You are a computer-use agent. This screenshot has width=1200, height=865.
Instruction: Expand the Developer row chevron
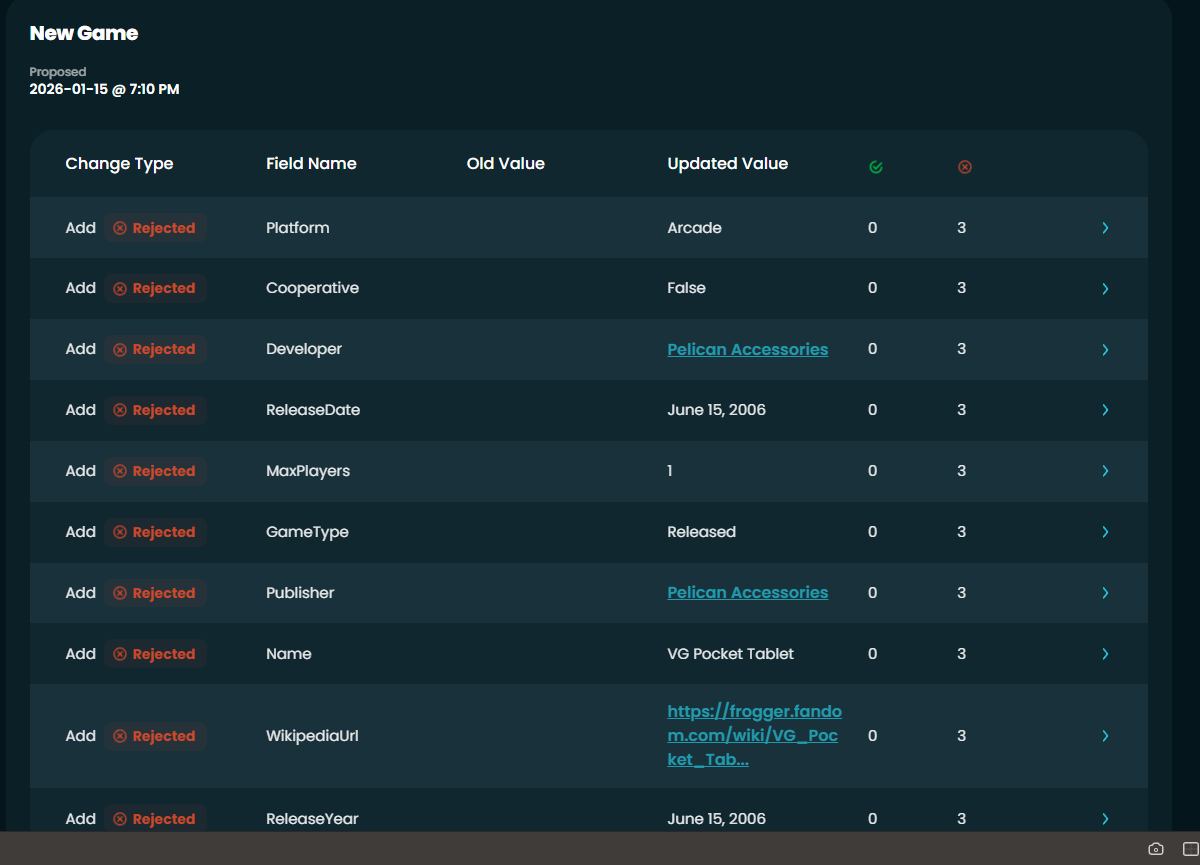(1105, 349)
